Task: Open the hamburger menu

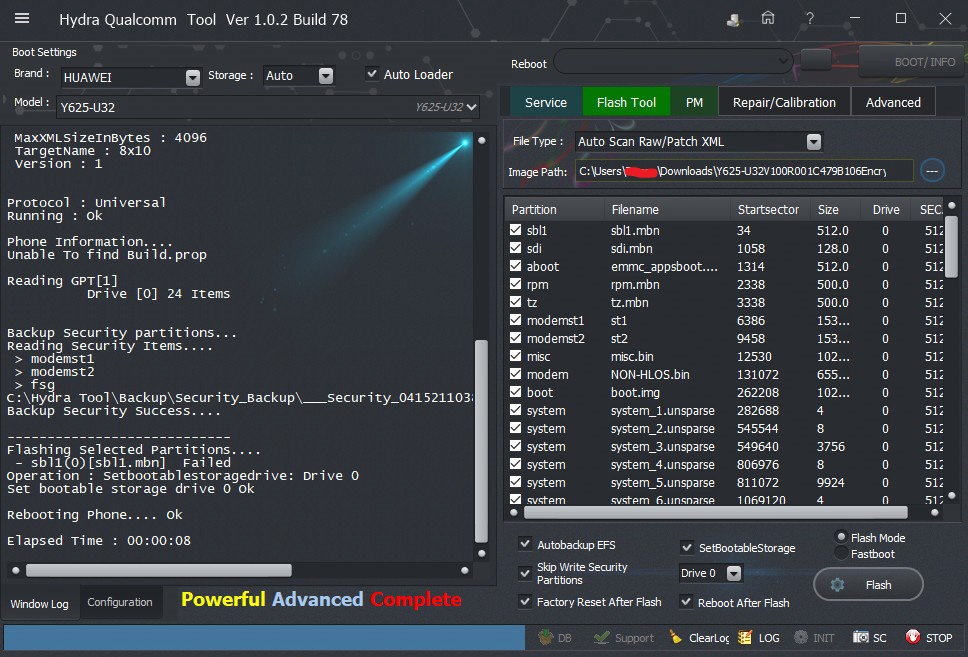Action: 22,19
